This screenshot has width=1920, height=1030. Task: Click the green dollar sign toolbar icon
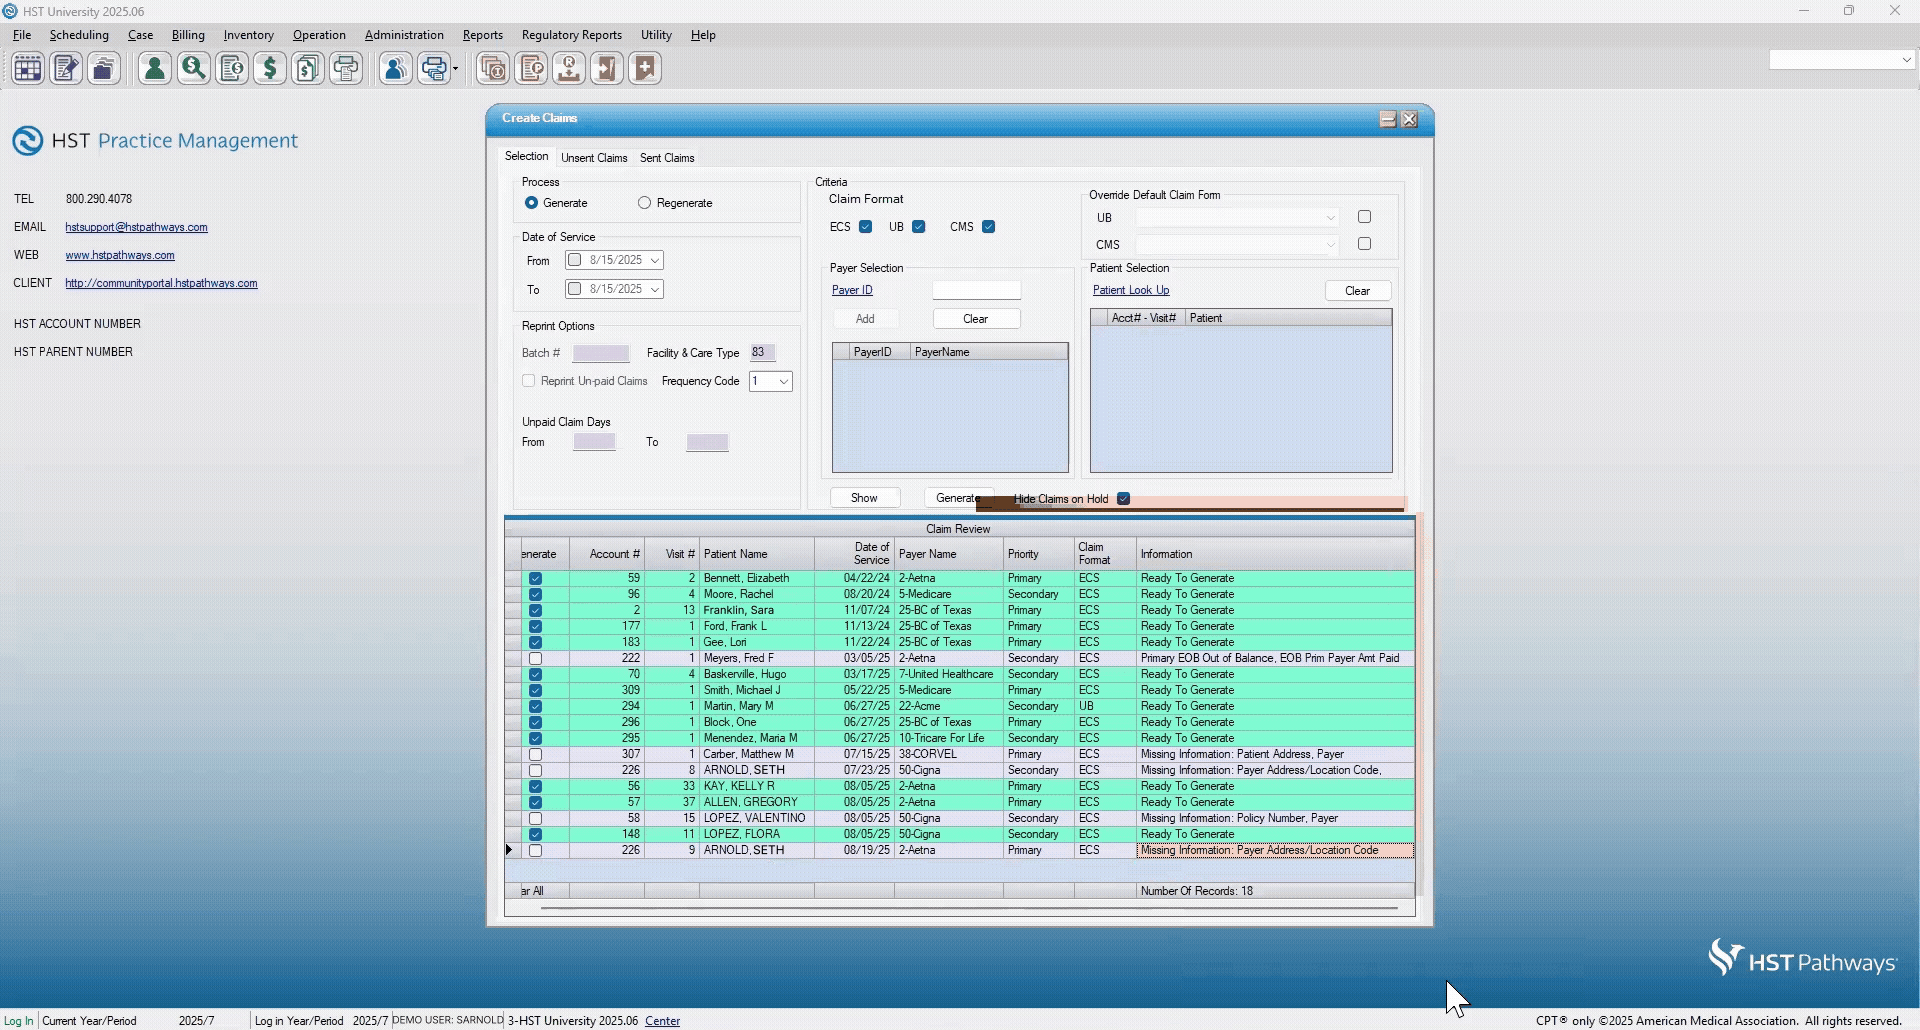click(270, 69)
